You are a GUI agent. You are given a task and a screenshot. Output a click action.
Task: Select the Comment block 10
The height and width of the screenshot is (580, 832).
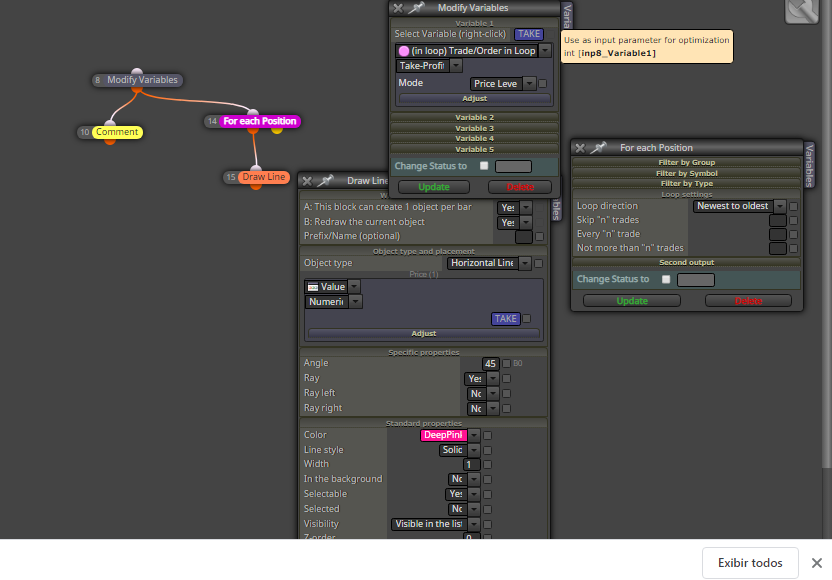[x=110, y=132]
